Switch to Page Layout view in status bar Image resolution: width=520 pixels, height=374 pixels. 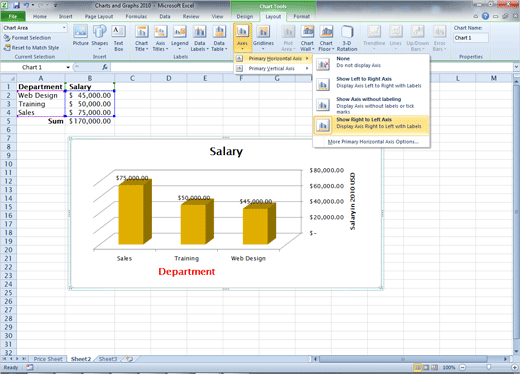pos(426,367)
